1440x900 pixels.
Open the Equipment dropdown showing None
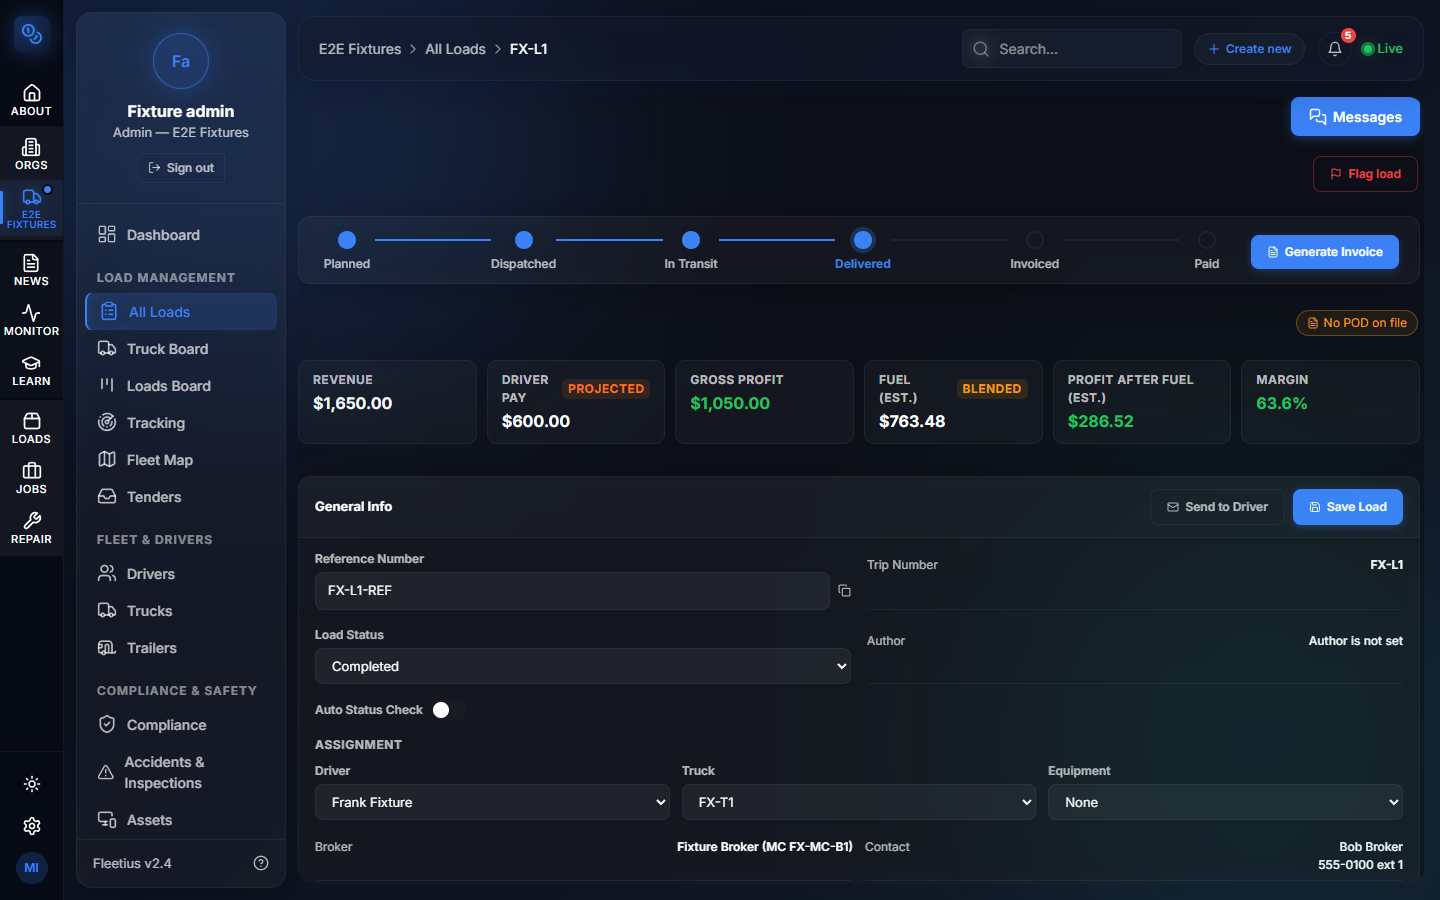[1226, 802]
